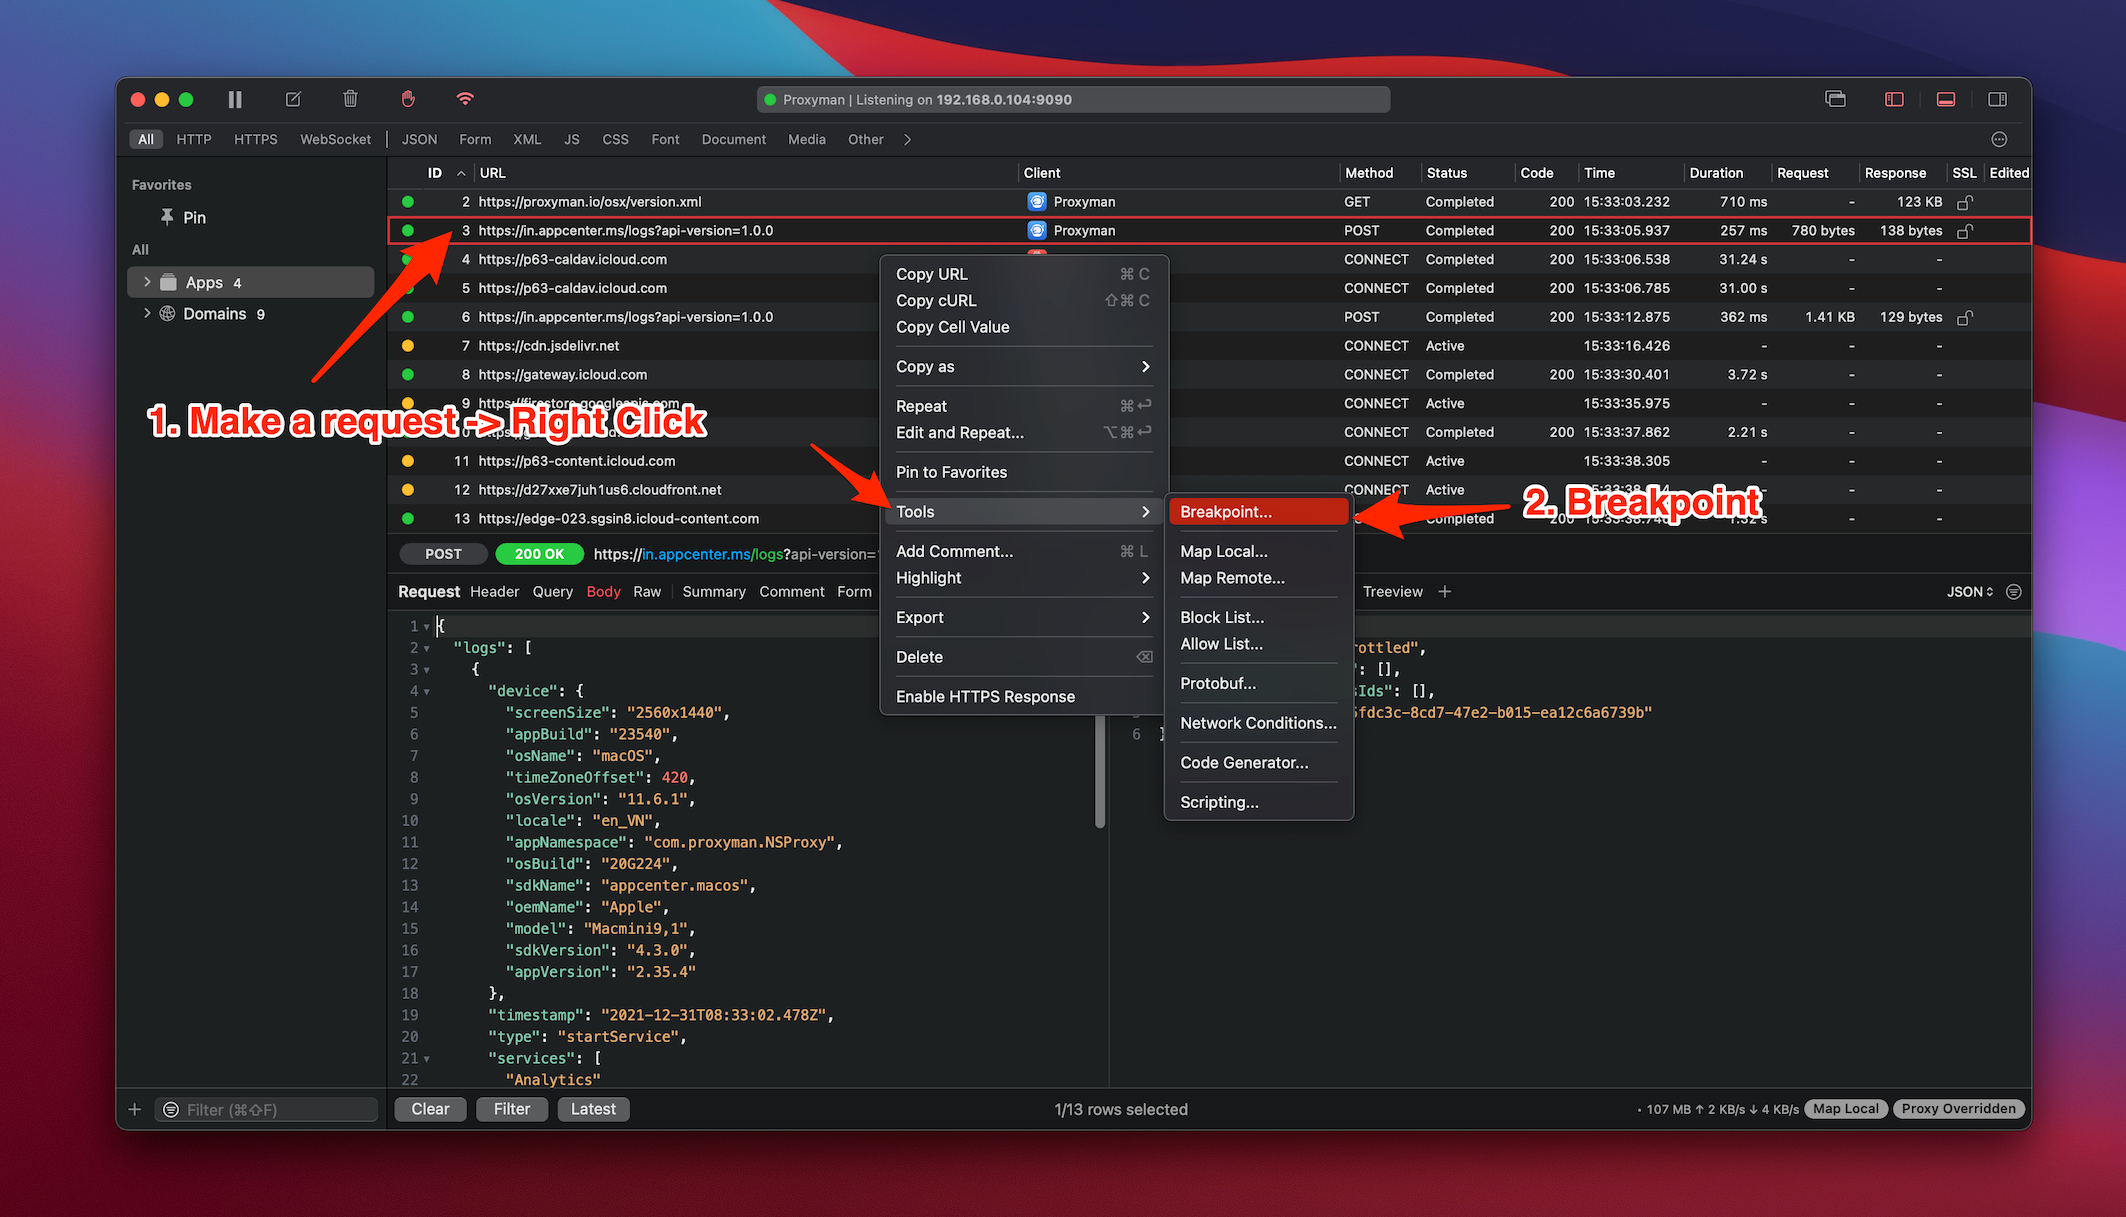Click the ellipsis circle icon in filter bar
Viewport: 2126px width, 1217px height.
(1999, 139)
